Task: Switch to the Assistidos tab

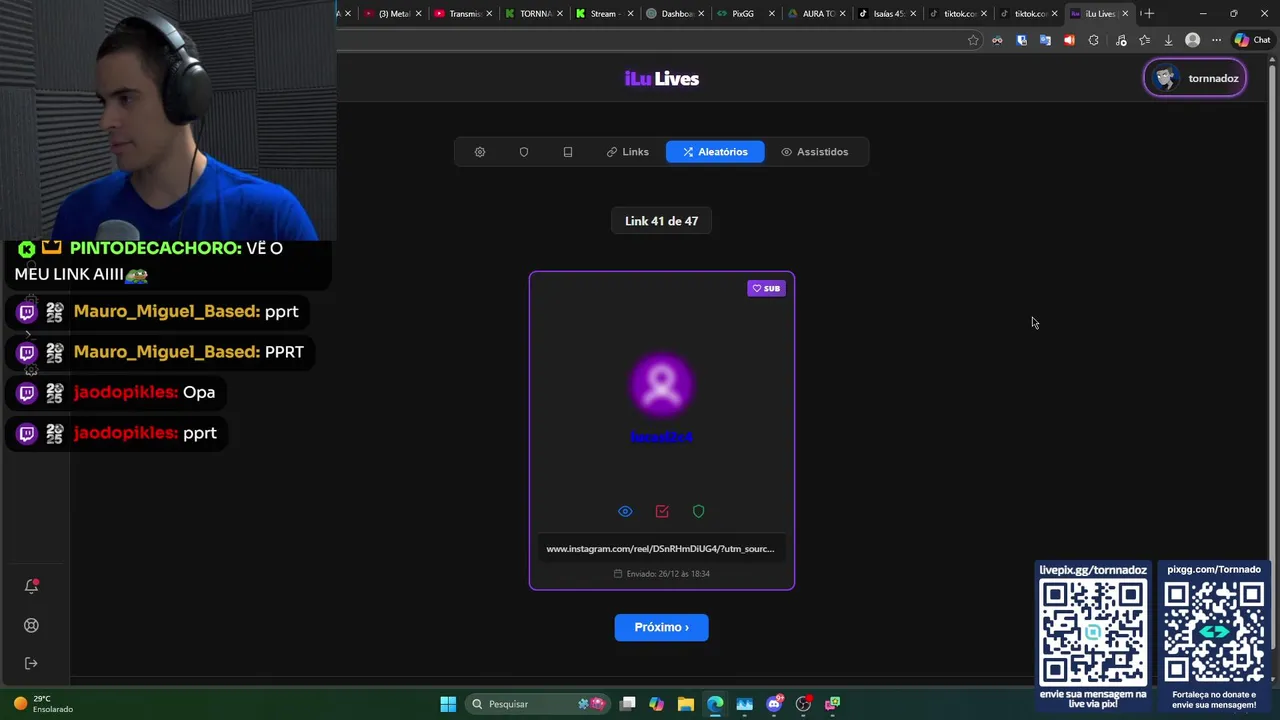Action: click(x=814, y=152)
